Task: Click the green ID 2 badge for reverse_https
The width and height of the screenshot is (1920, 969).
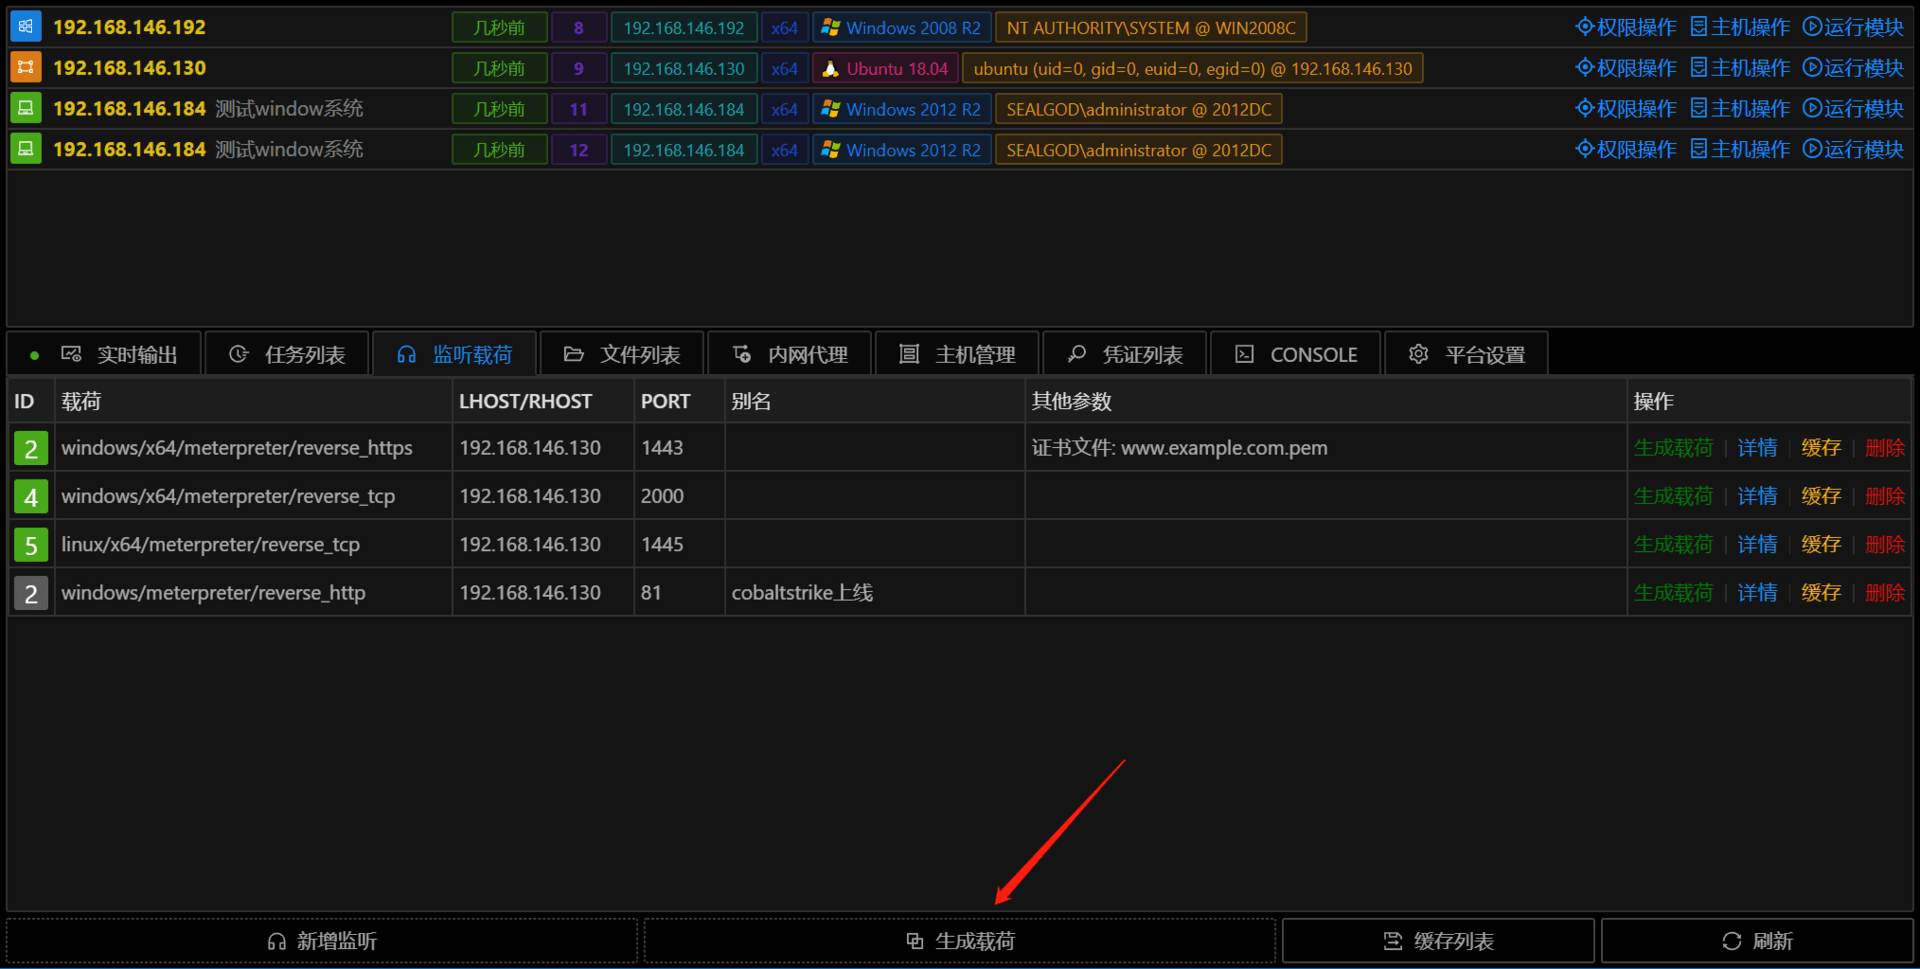Action: (31, 448)
